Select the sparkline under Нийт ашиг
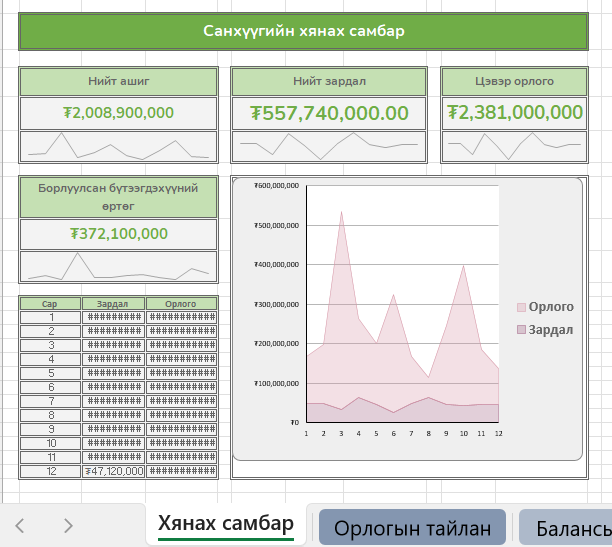Image resolution: width=612 pixels, height=547 pixels. pyautogui.click(x=118, y=147)
